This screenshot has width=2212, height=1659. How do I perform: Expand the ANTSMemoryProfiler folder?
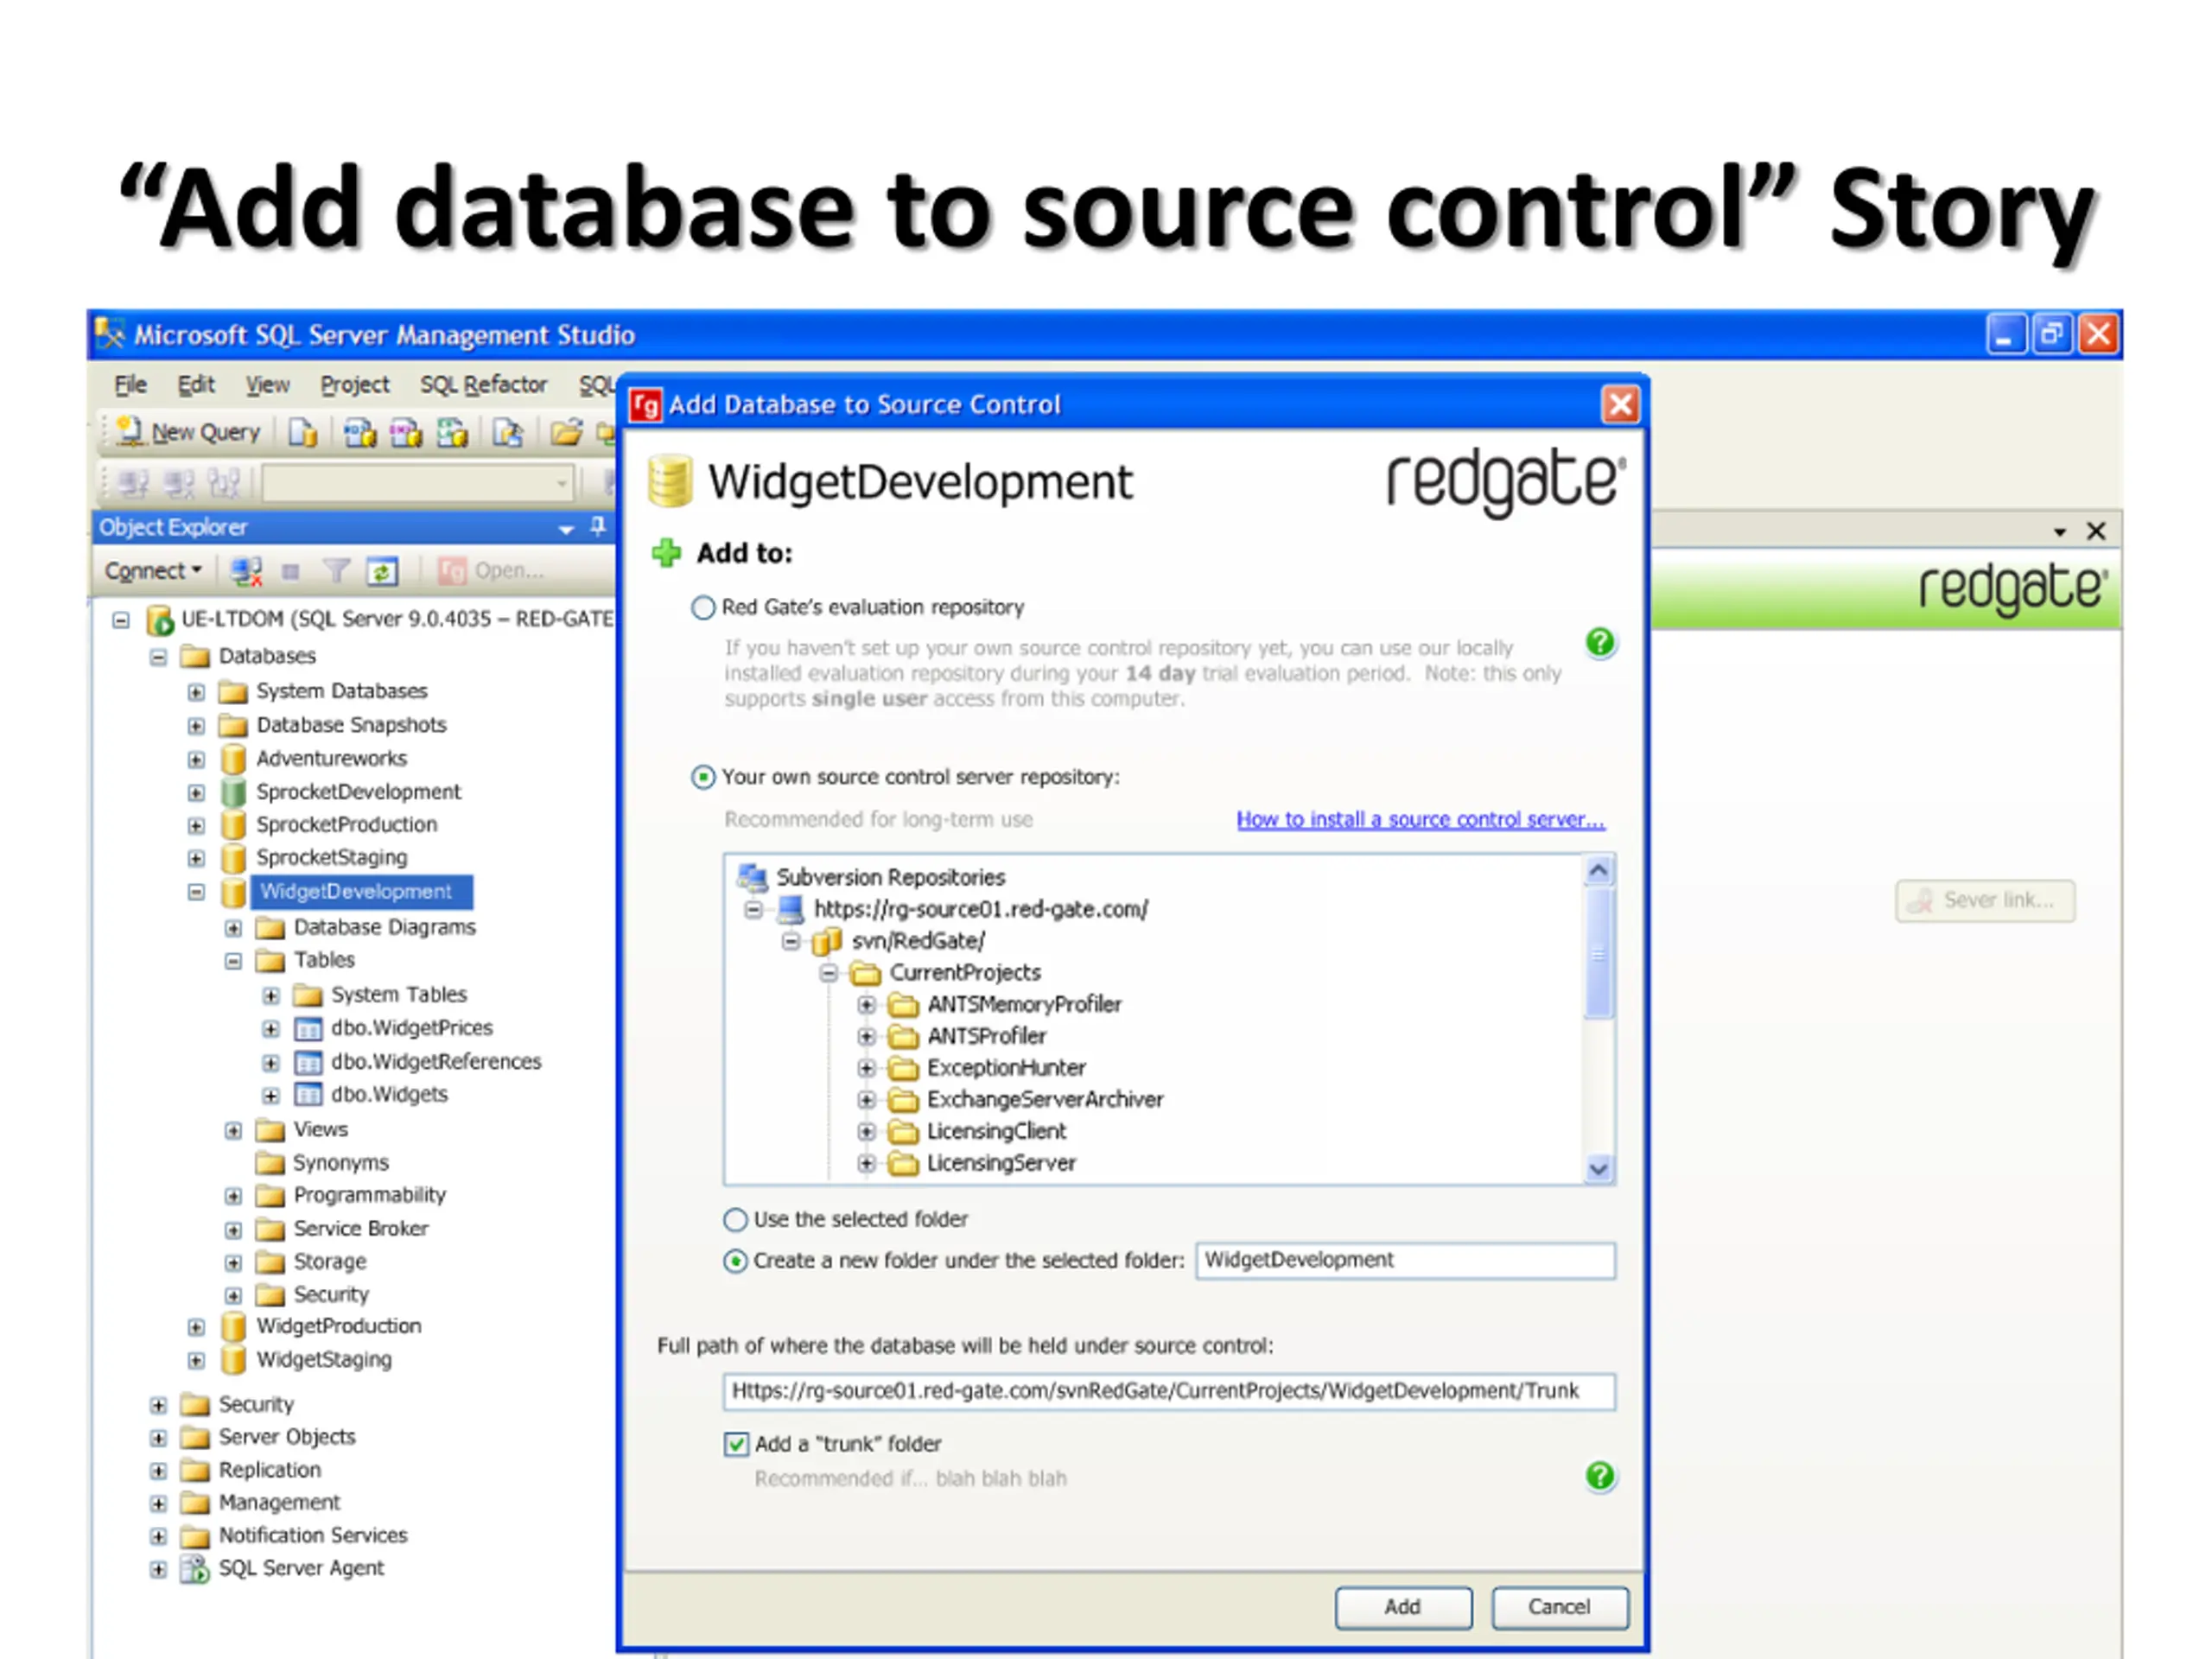[867, 1005]
